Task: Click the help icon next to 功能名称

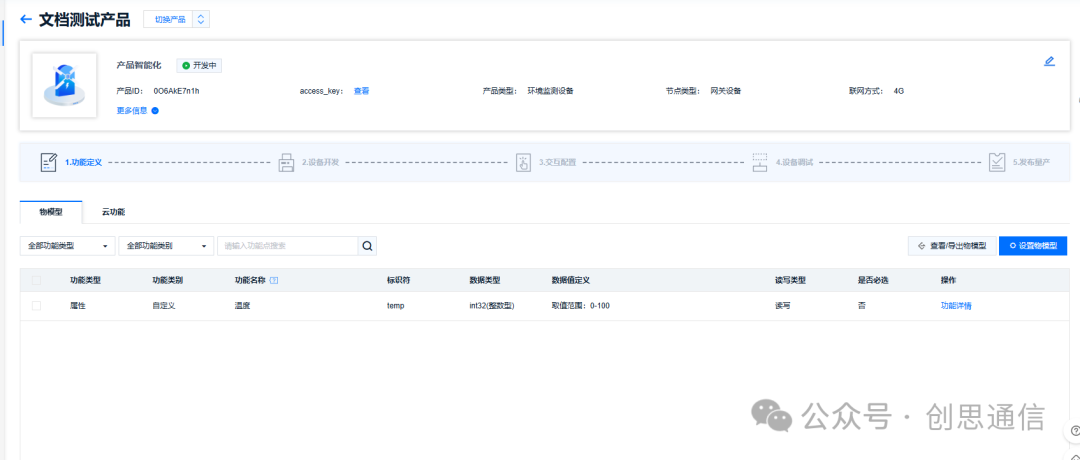Action: click(274, 281)
